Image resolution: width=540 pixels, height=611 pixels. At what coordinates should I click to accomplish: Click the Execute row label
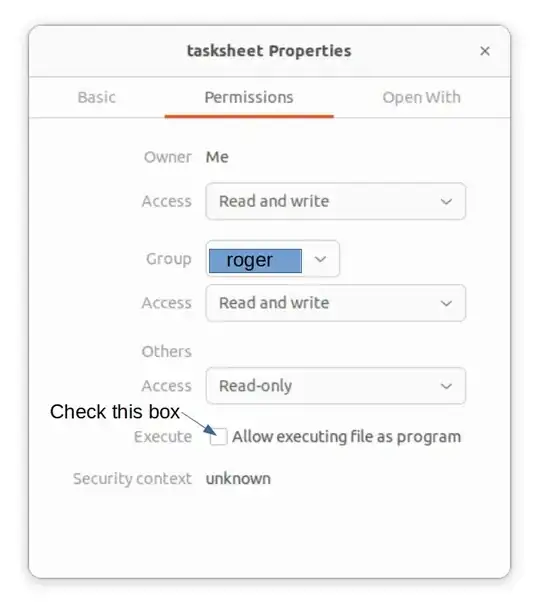click(163, 437)
